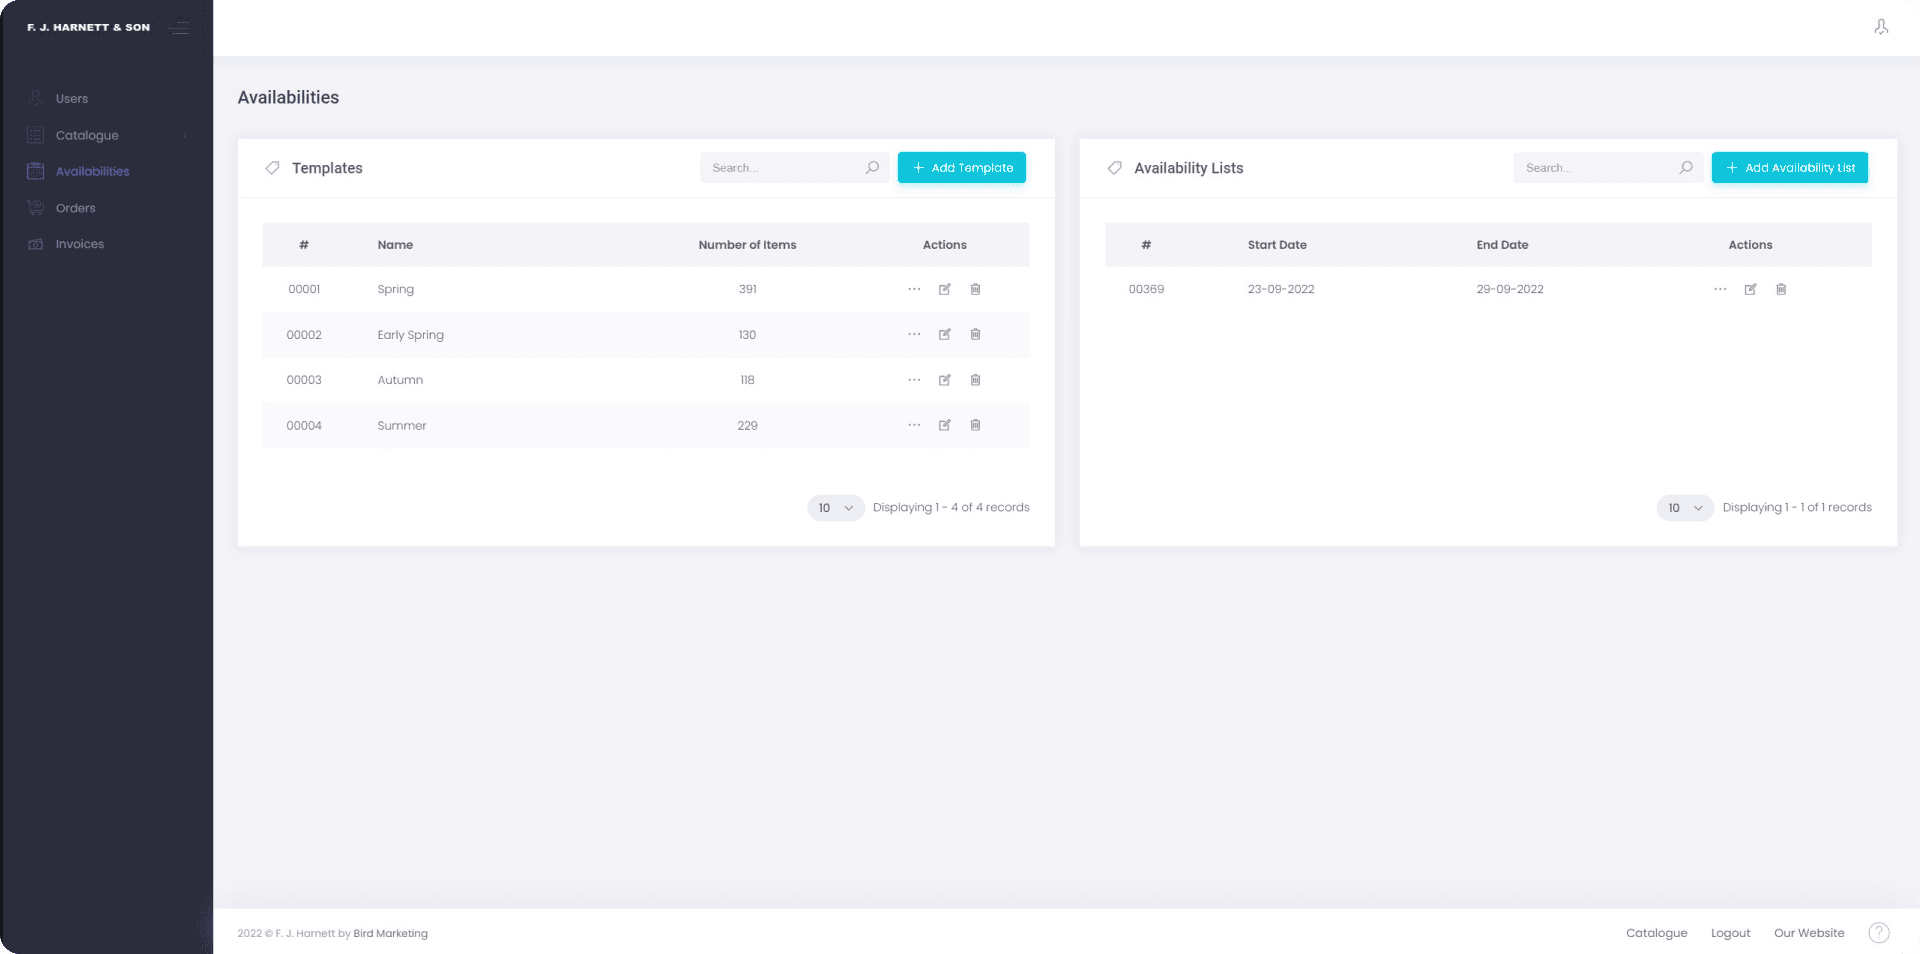The height and width of the screenshot is (954, 1920).
Task: Click the Add Availability List button
Action: coord(1789,168)
